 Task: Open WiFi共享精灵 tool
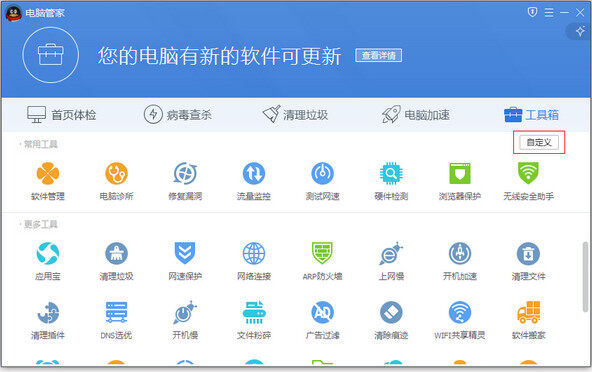coord(459,320)
